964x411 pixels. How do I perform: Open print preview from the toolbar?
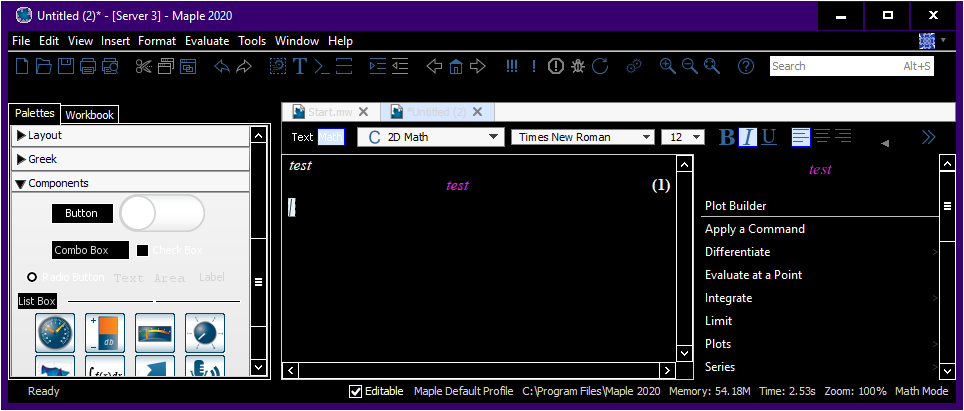pos(109,66)
